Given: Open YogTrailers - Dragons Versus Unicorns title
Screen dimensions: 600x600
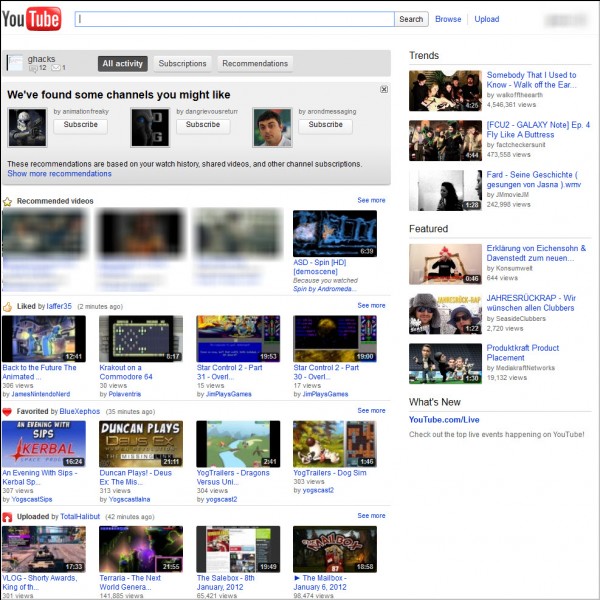Looking at the screenshot, I should 233,477.
